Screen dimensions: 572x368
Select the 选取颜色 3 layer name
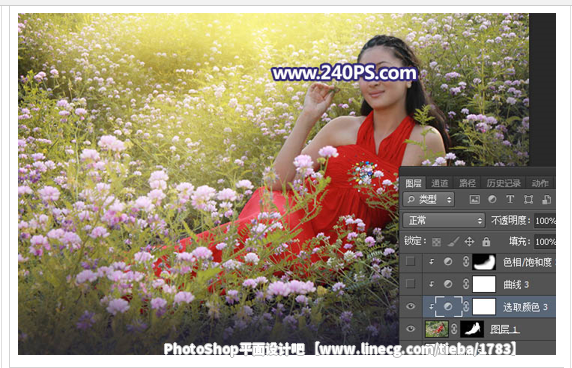(x=525, y=307)
